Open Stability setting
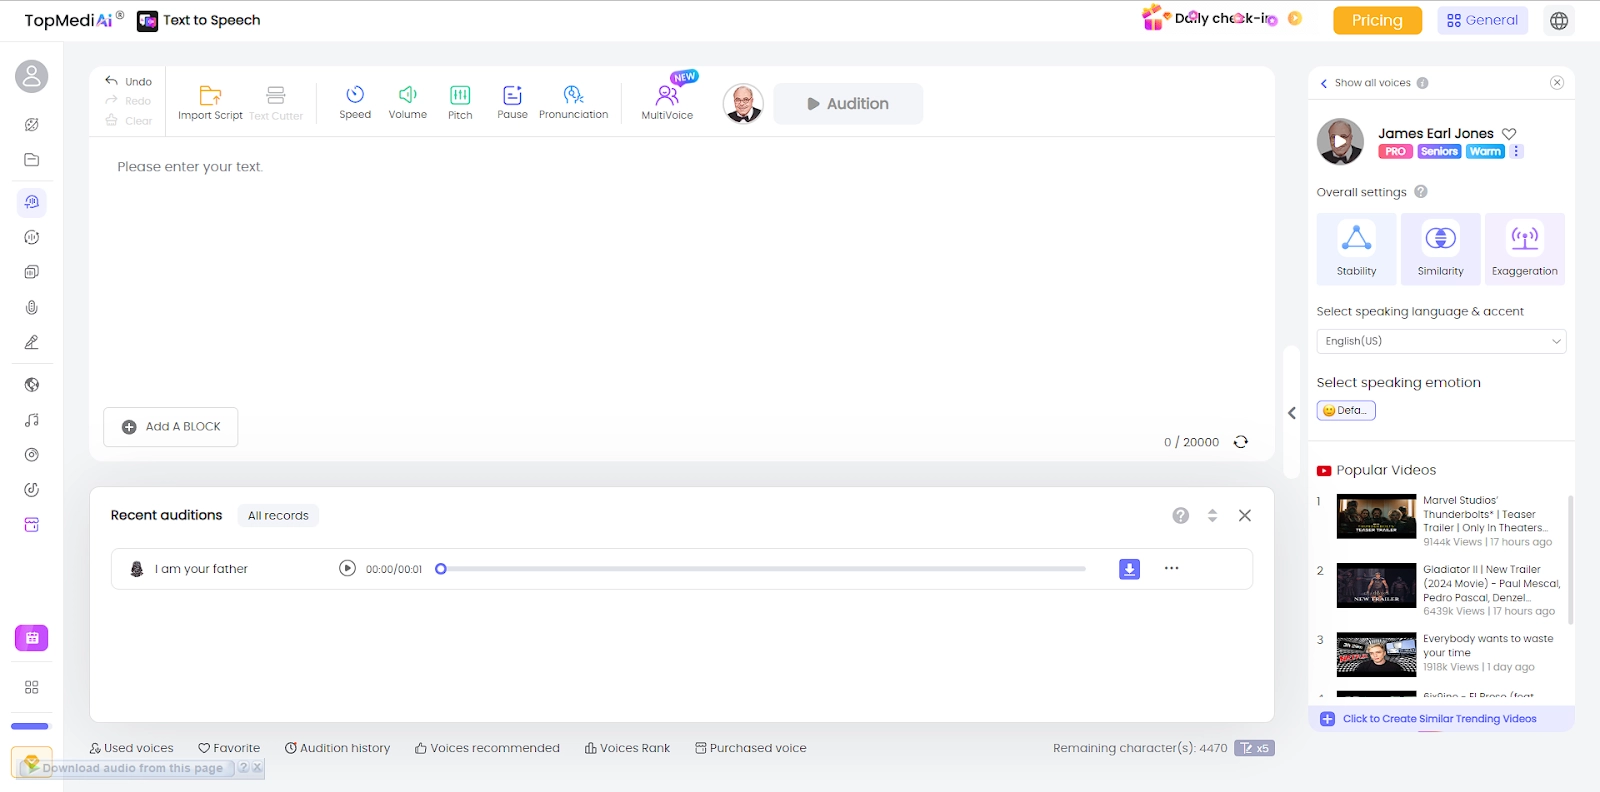Viewport: 1600px width, 792px height. (1356, 249)
